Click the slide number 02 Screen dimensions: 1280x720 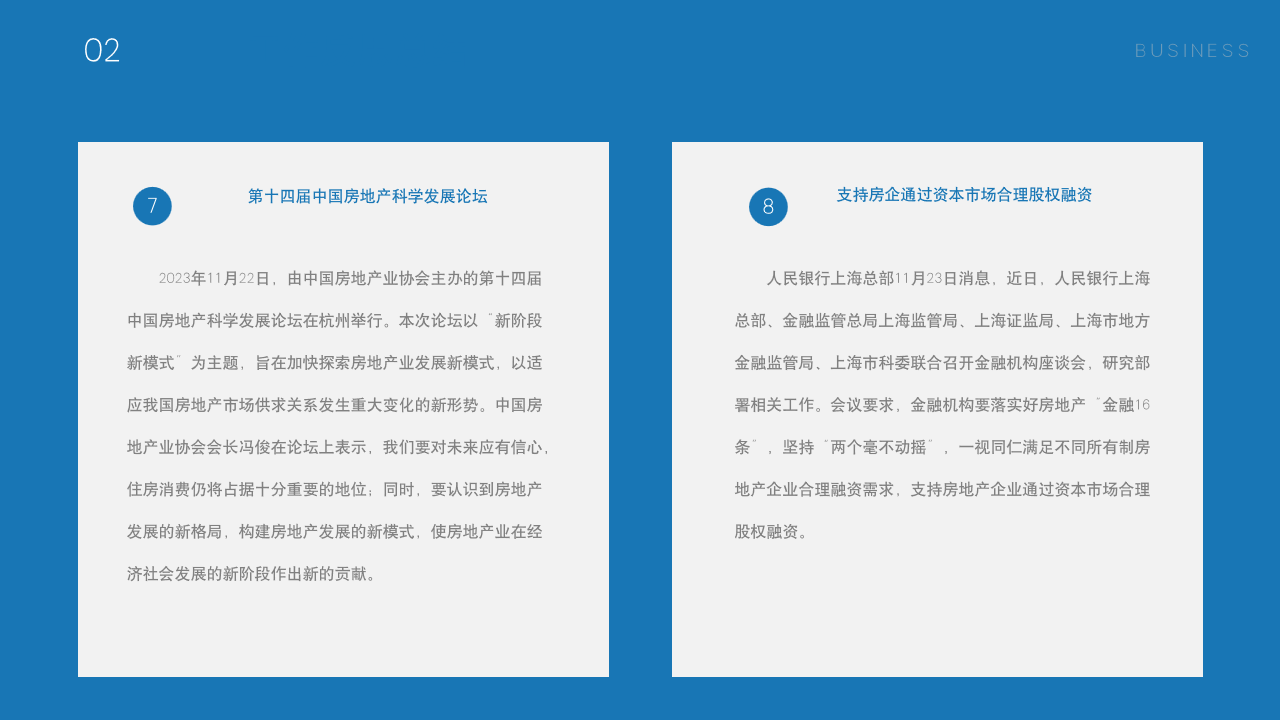[x=102, y=51]
